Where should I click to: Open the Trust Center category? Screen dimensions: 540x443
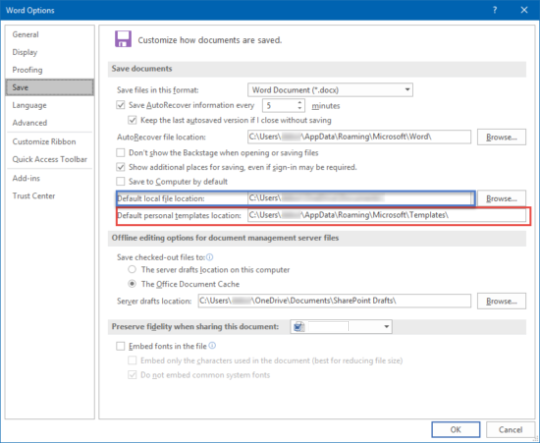point(34,196)
